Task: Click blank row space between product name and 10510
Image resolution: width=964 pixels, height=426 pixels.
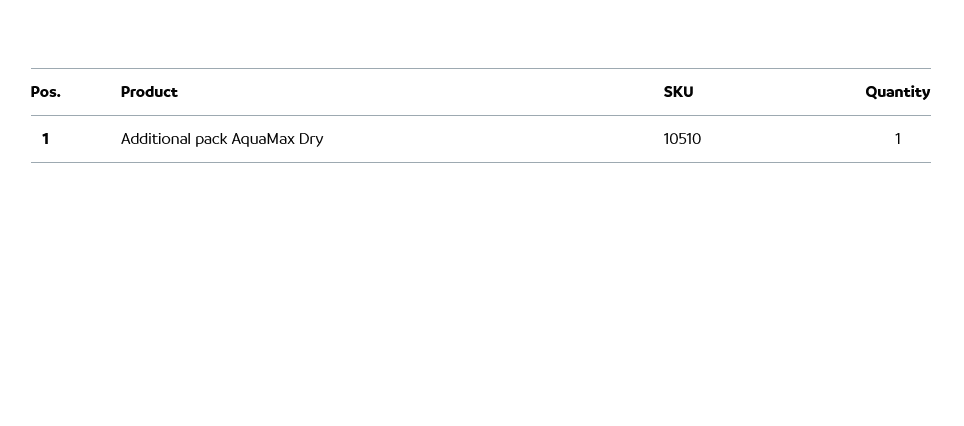Action: click(490, 139)
